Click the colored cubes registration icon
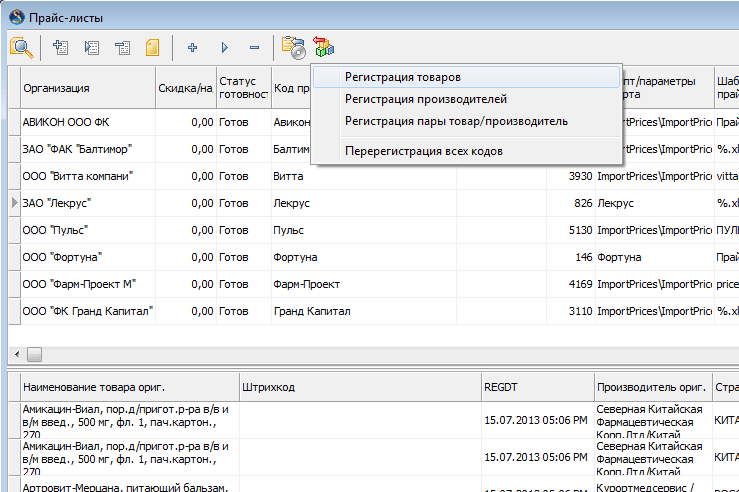 323,47
